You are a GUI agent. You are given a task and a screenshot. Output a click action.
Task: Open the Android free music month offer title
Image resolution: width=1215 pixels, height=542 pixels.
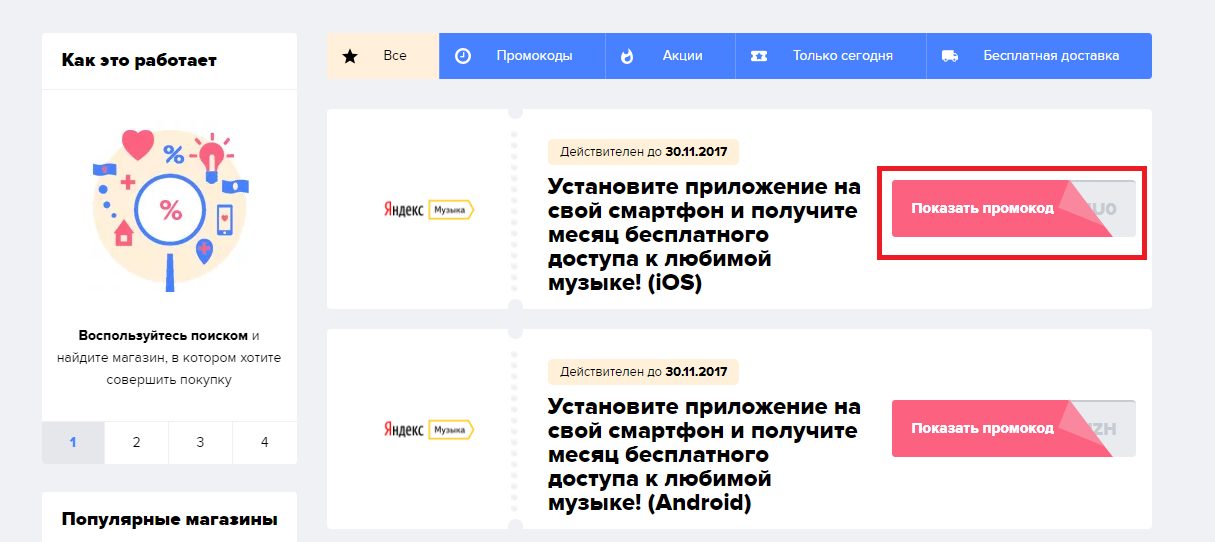pos(703,455)
